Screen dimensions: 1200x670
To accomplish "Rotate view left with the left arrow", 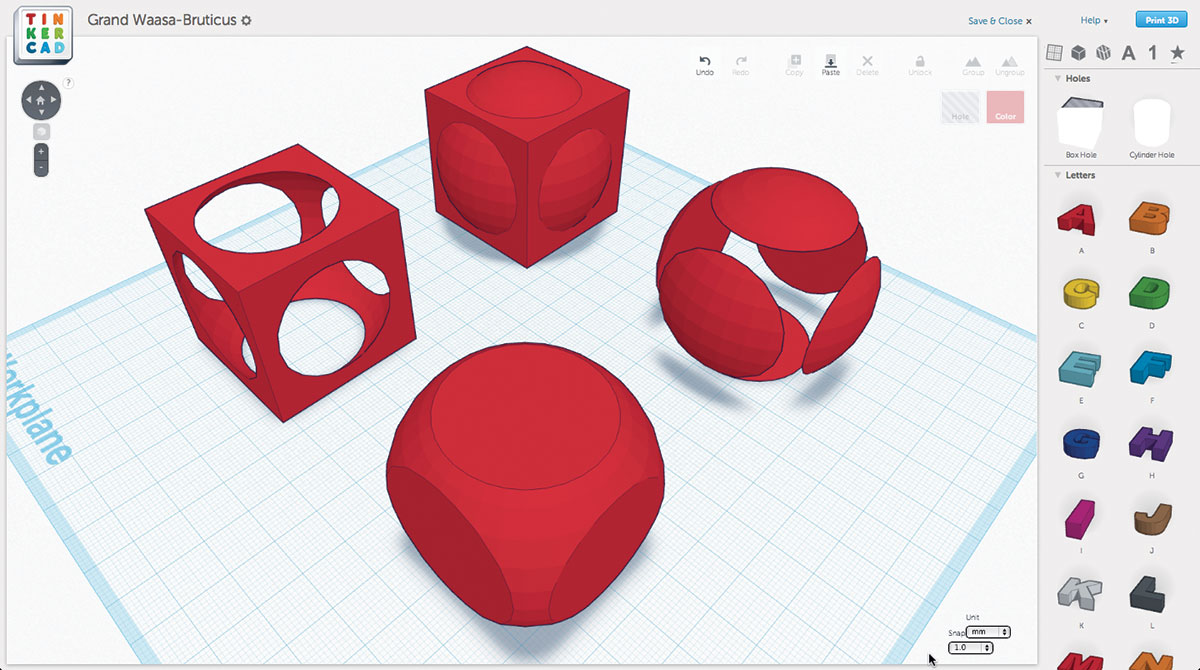I will coord(27,100).
